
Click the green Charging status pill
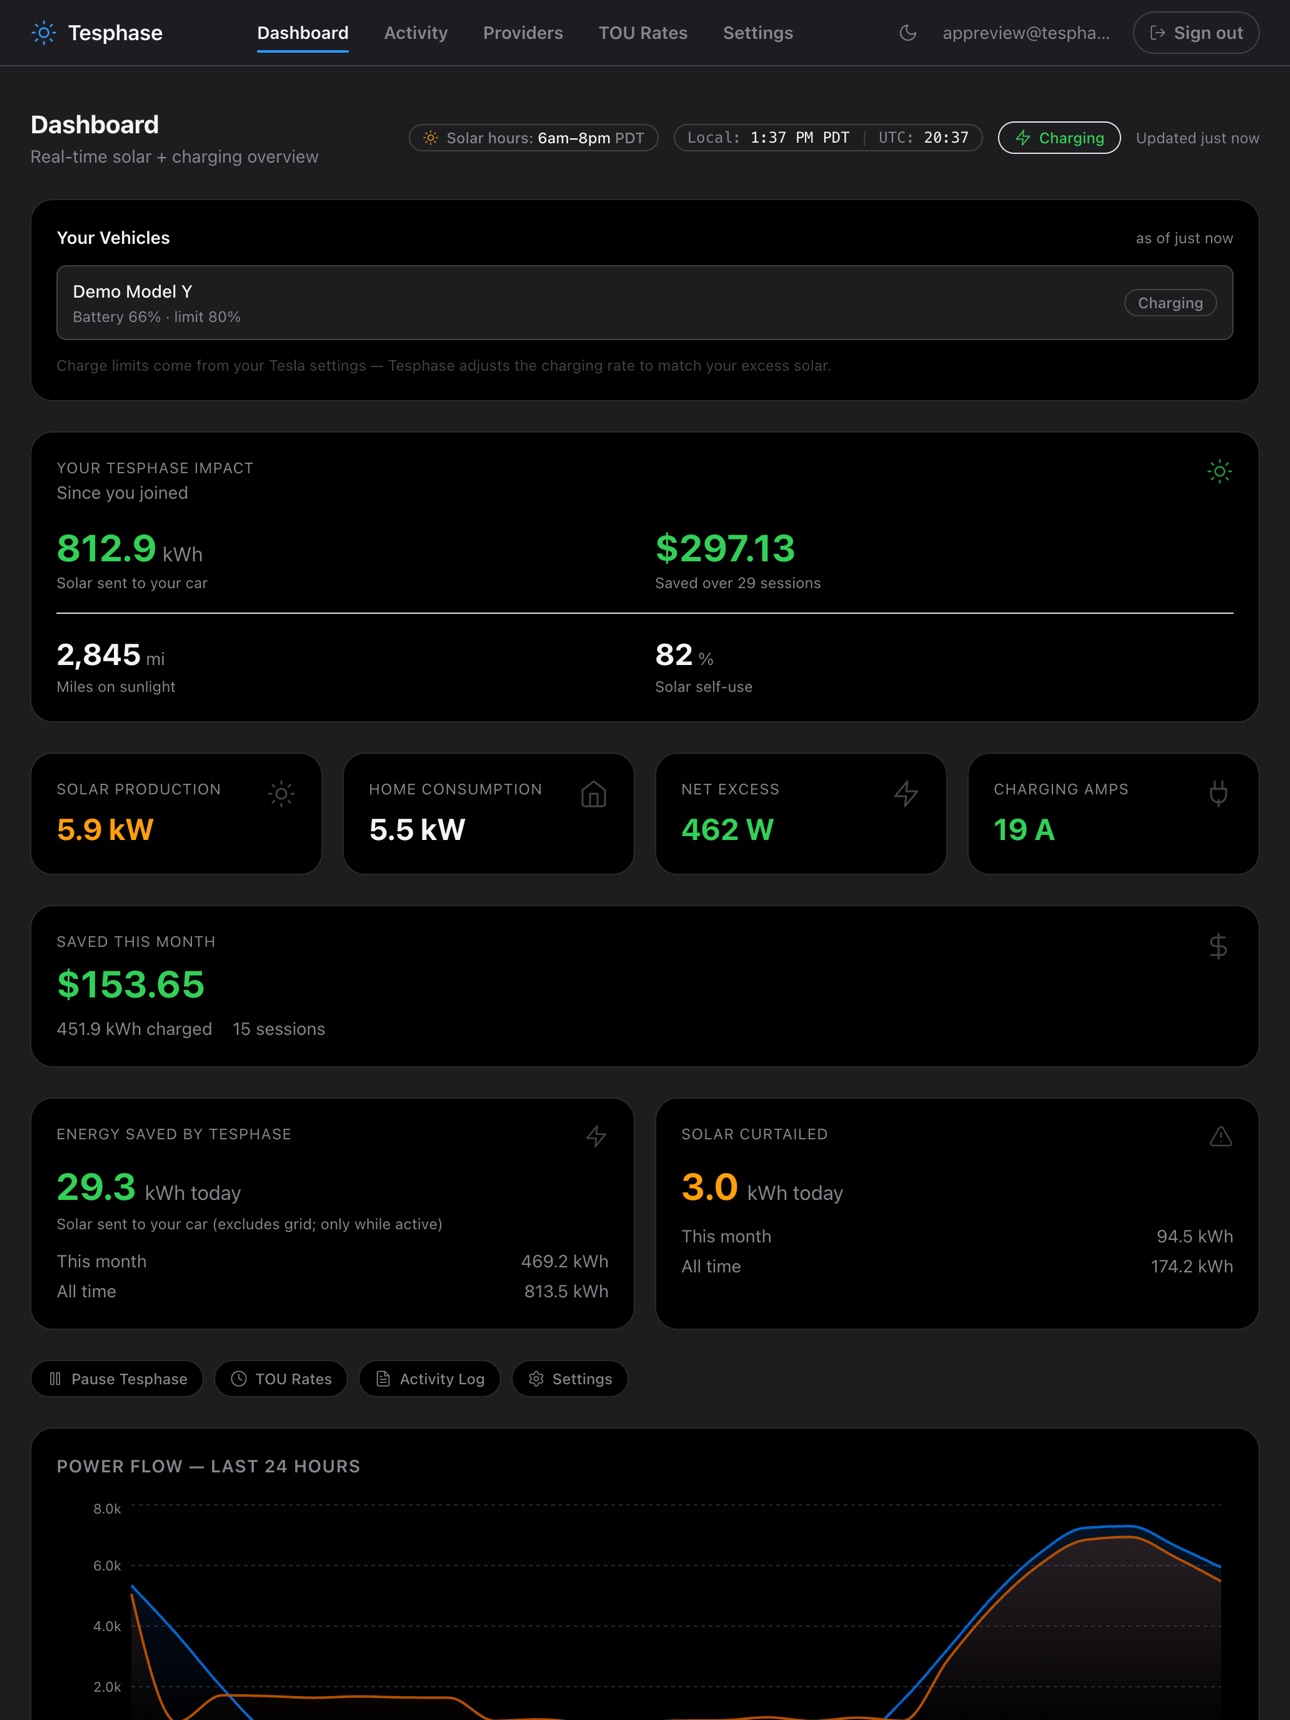pyautogui.click(x=1059, y=138)
